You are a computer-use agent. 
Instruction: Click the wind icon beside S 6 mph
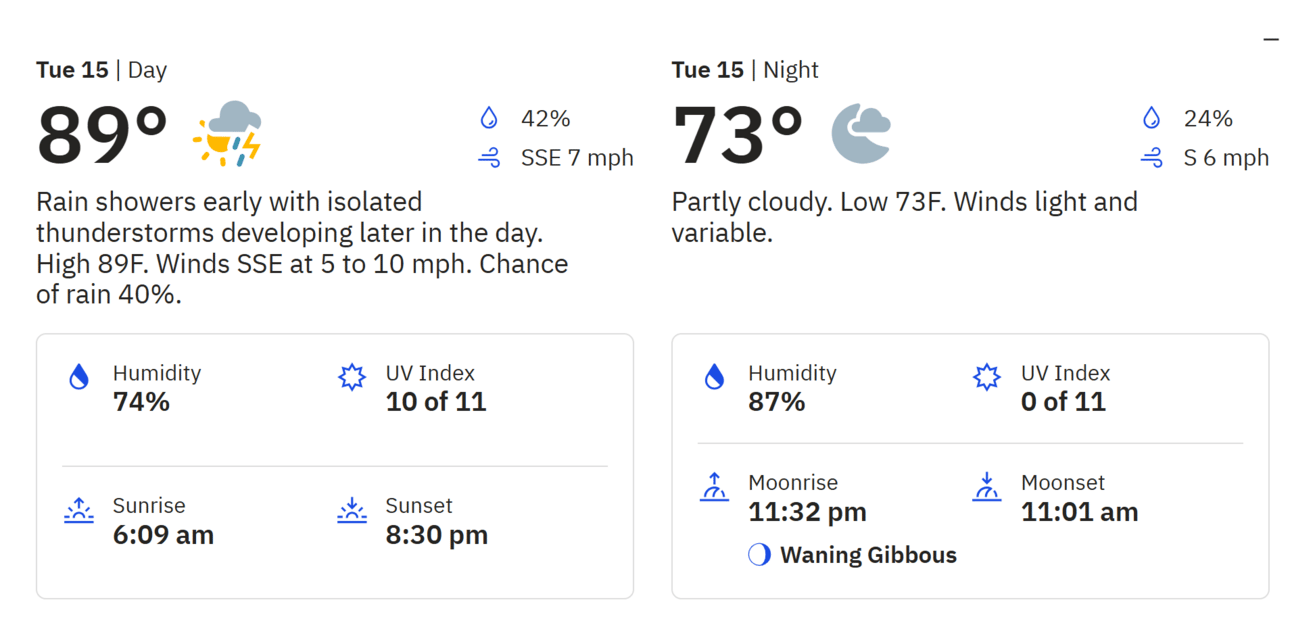click(x=1152, y=158)
